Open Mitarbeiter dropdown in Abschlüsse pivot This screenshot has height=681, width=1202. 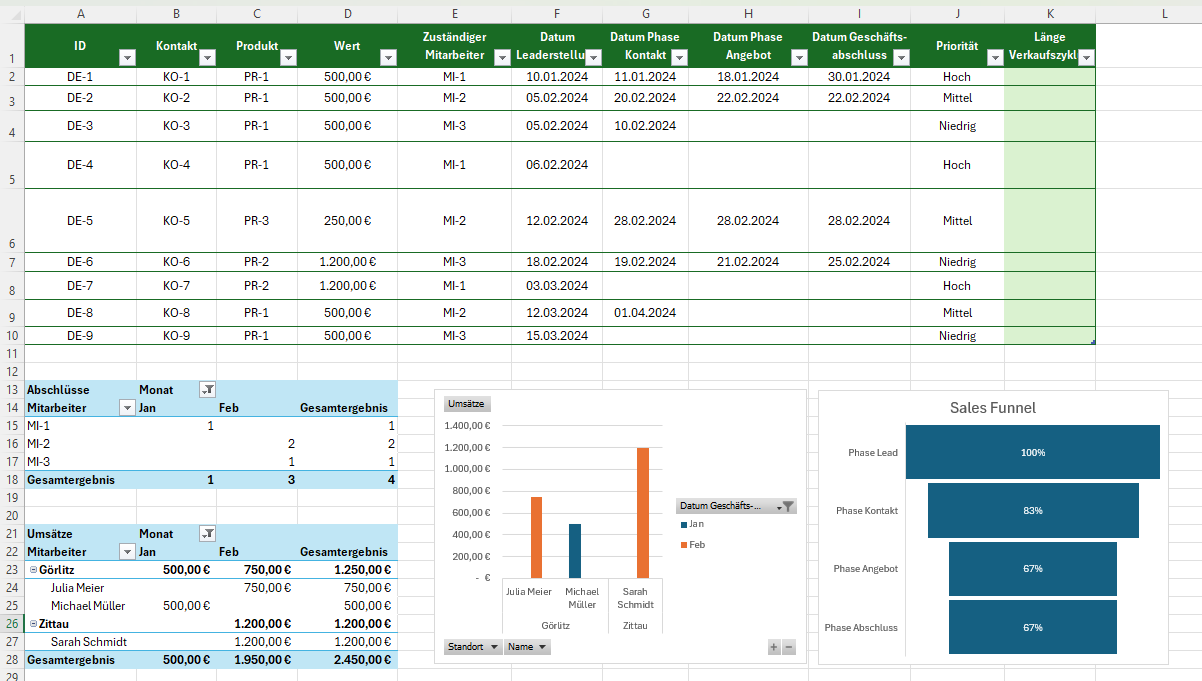pos(127,408)
